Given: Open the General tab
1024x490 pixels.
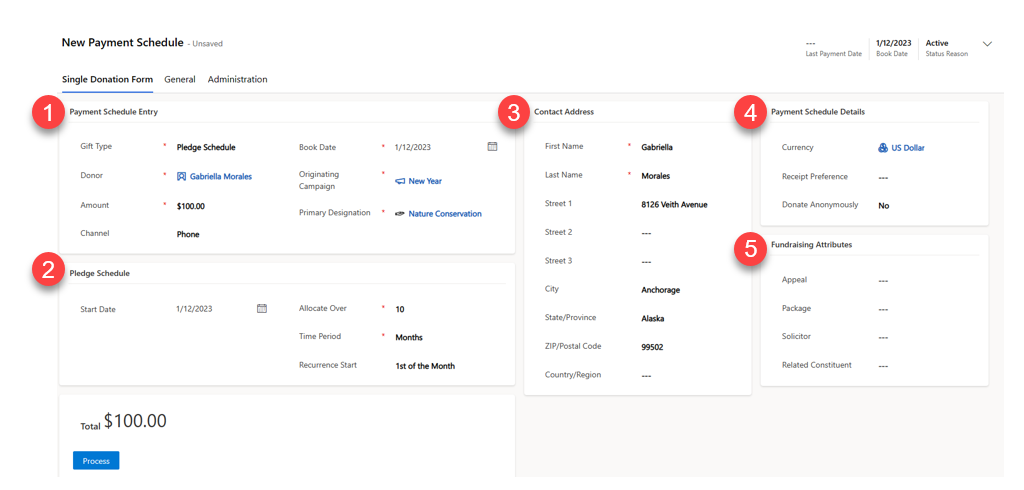Looking at the screenshot, I should (x=180, y=79).
